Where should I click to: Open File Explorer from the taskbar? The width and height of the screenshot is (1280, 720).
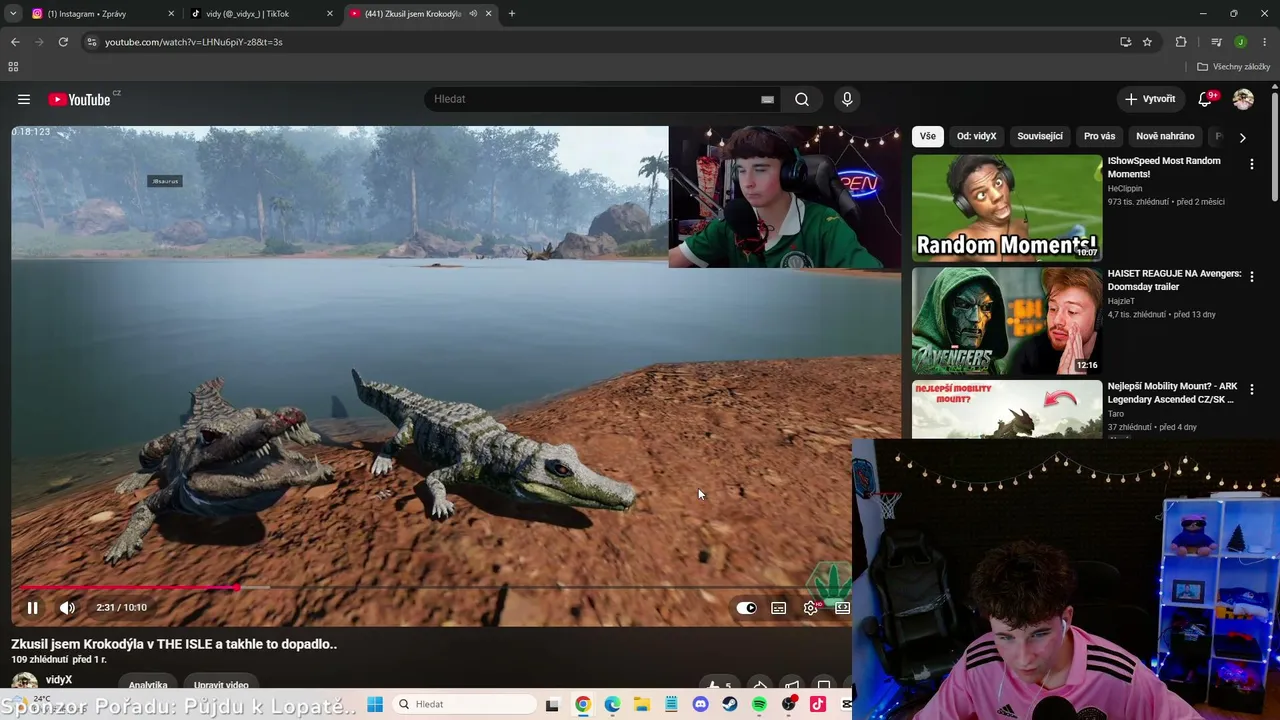click(641, 704)
